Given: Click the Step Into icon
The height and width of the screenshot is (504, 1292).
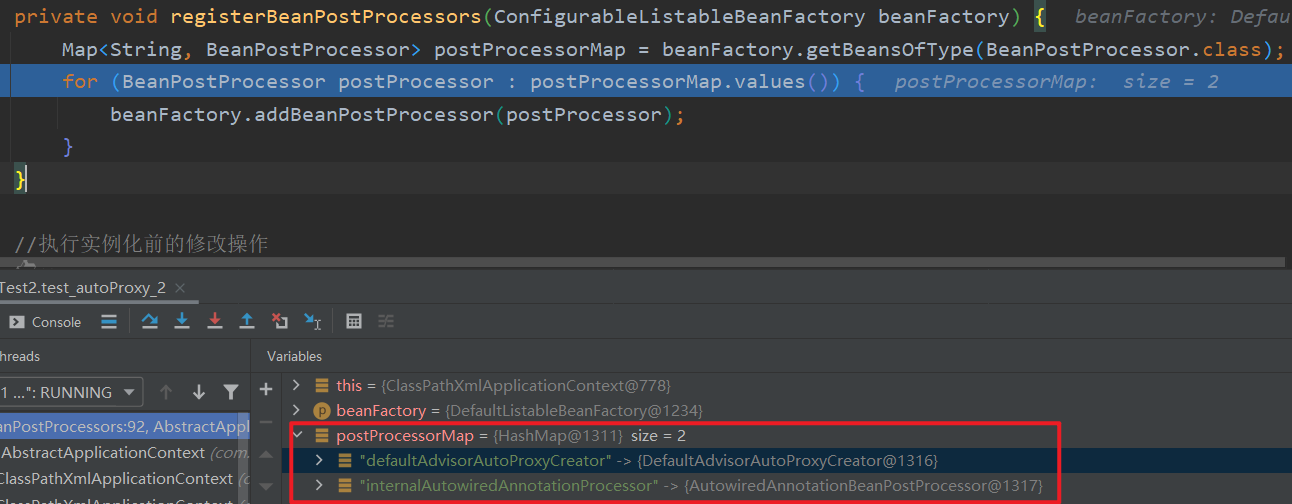Looking at the screenshot, I should [x=182, y=321].
